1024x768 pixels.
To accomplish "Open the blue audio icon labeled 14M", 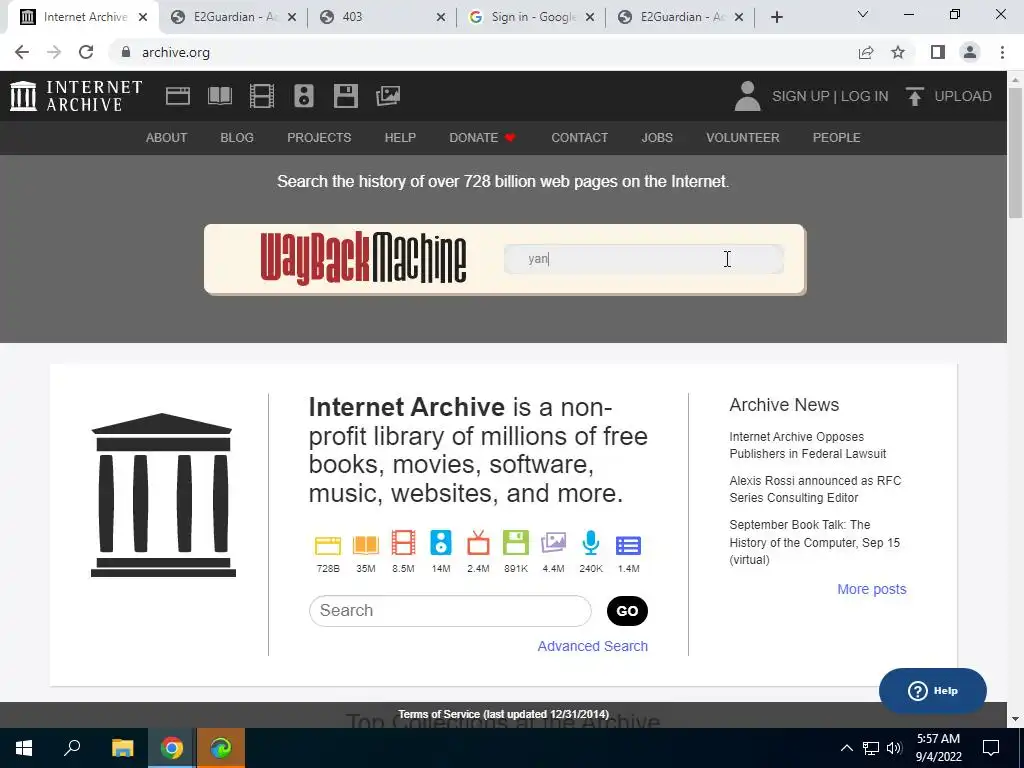I will tap(441, 543).
